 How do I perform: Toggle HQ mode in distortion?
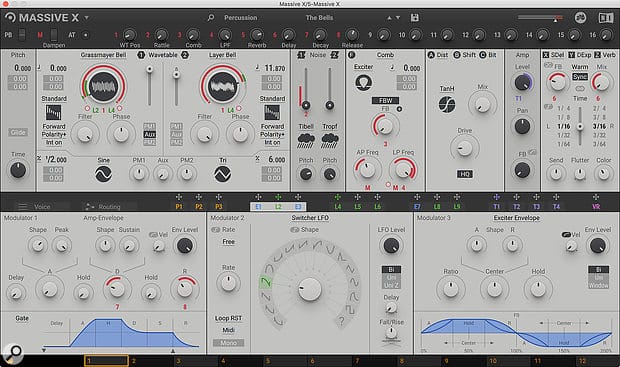coord(465,174)
